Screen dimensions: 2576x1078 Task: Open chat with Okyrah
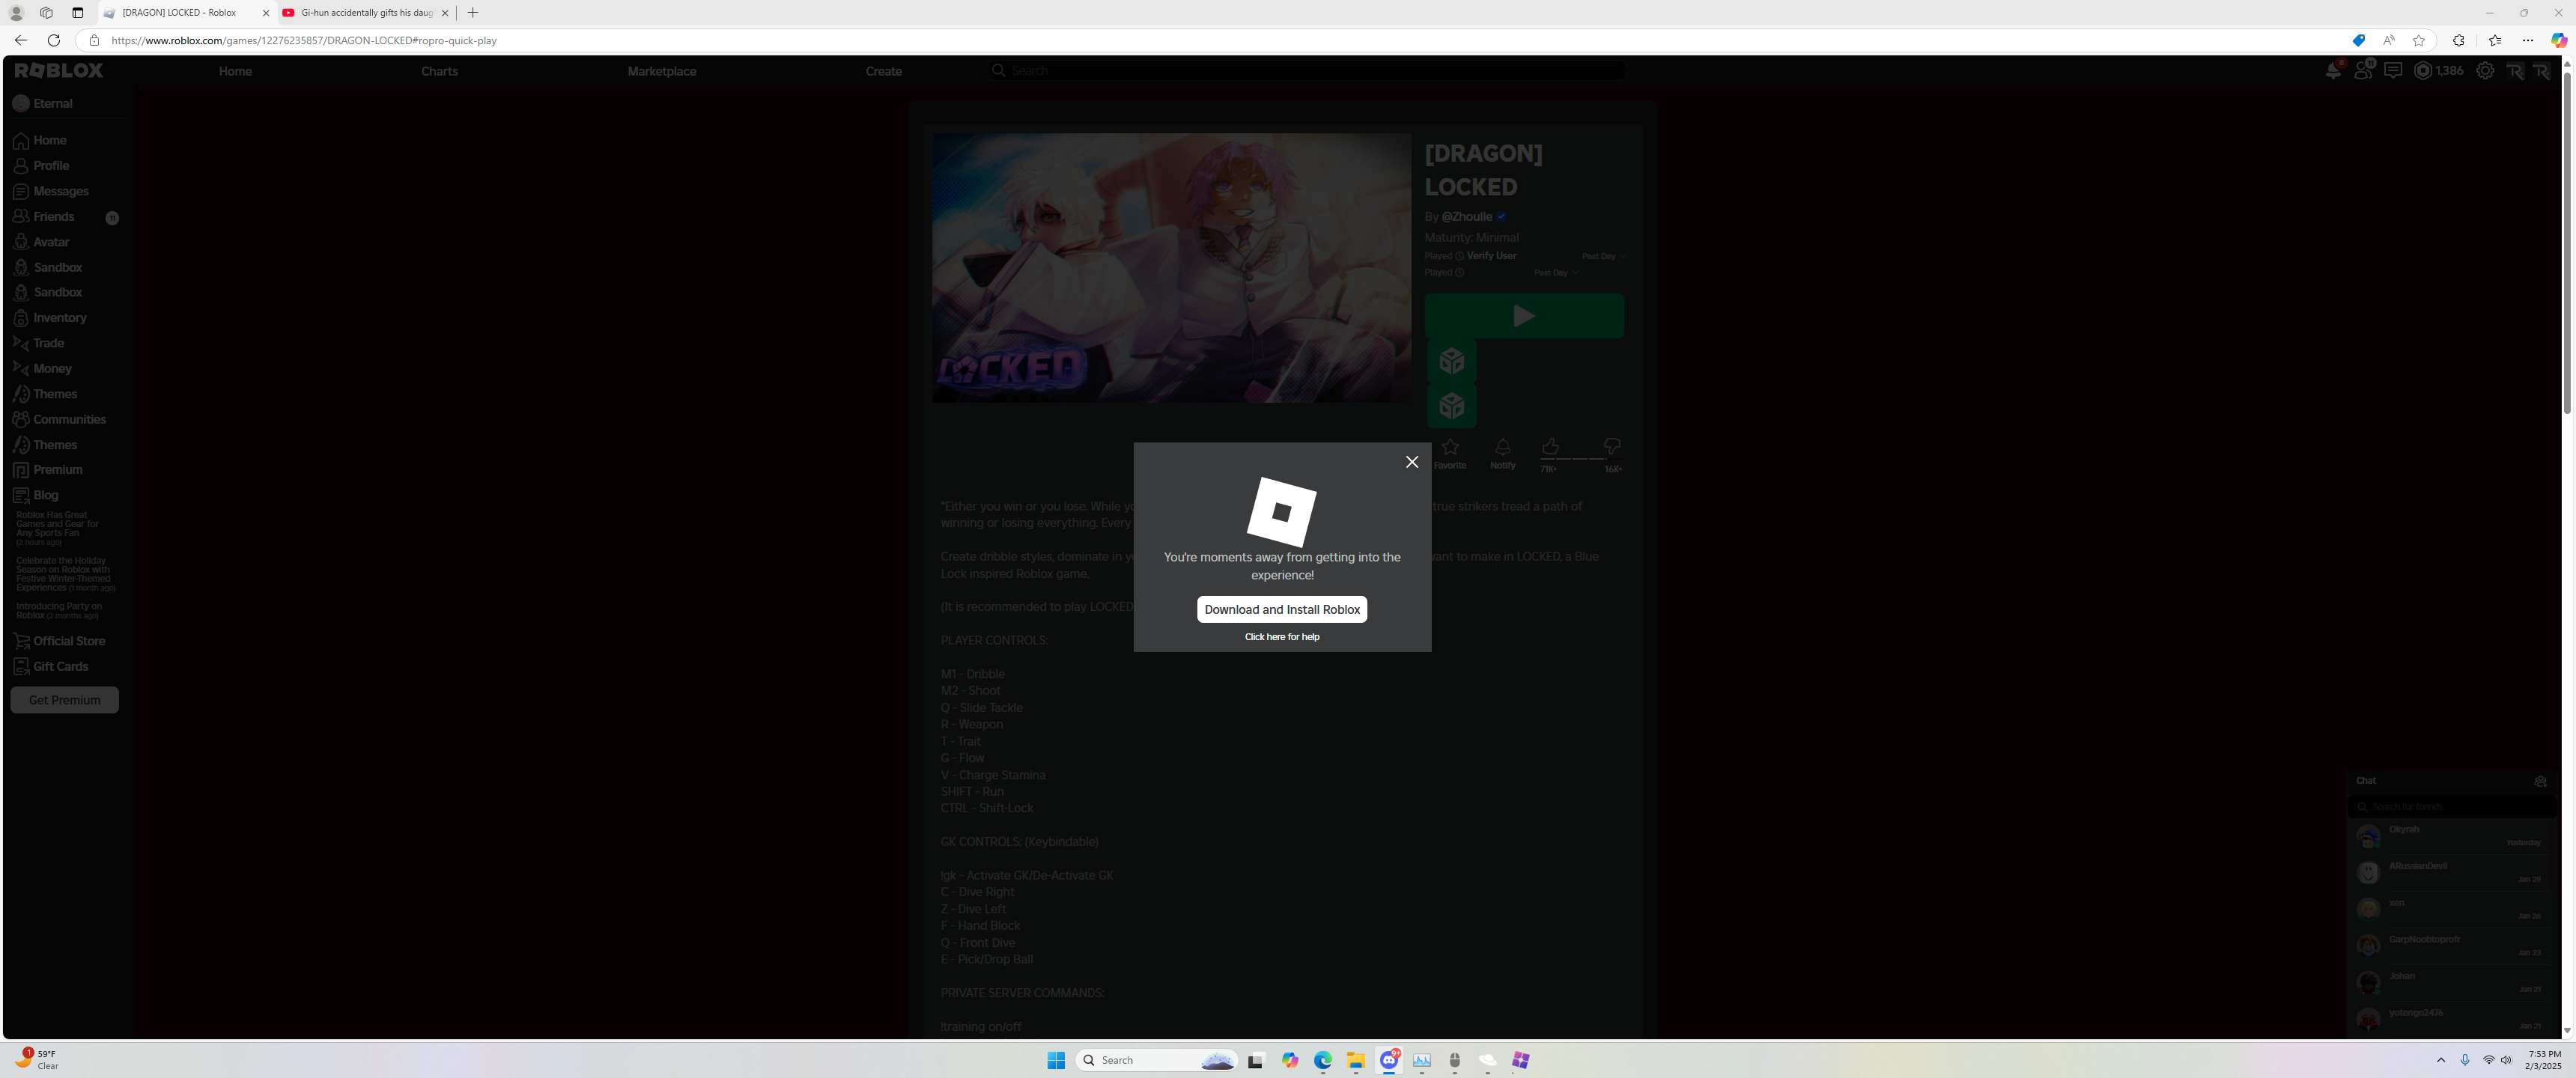point(2451,836)
